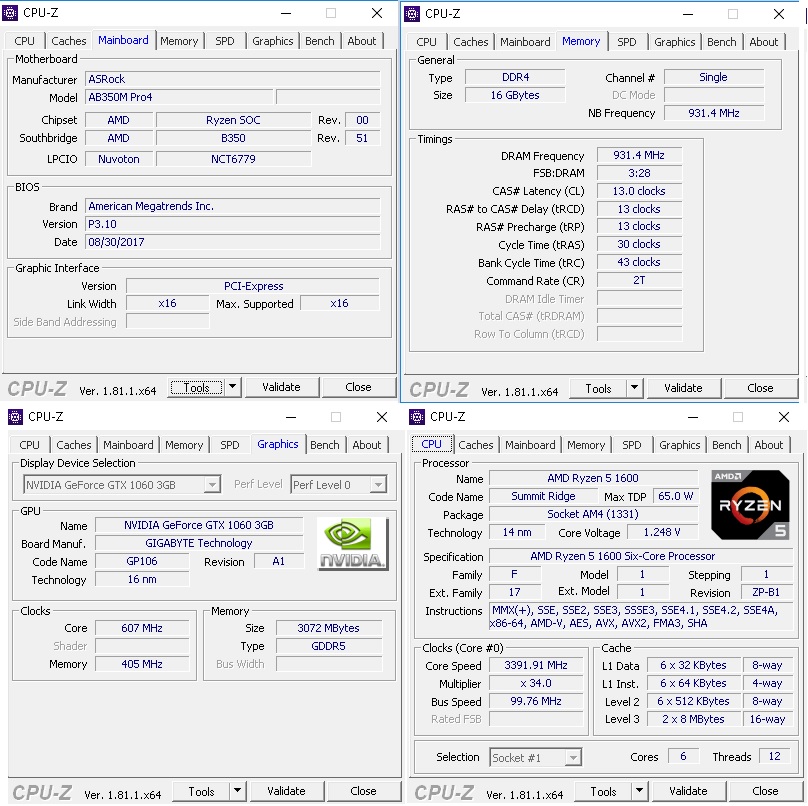Click the Channel # Single value
This screenshot has height=806, width=808.
pos(714,77)
